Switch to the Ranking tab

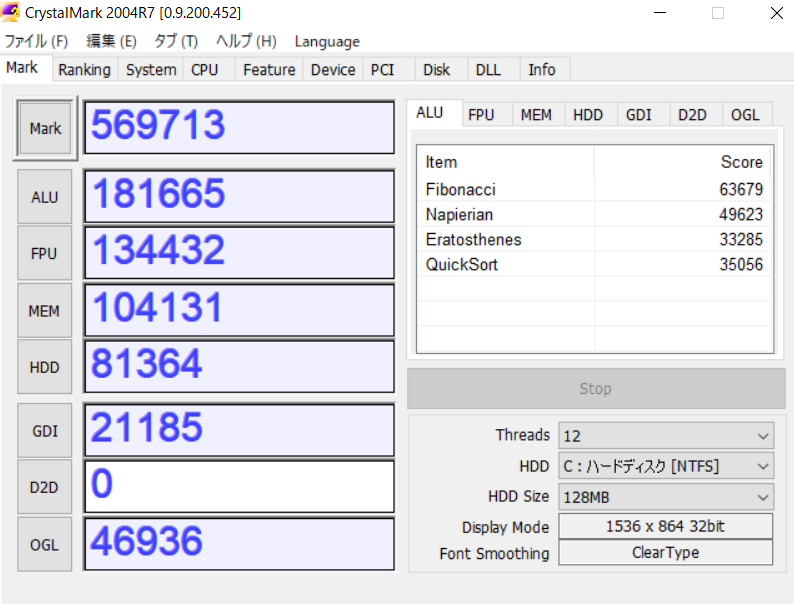pyautogui.click(x=84, y=69)
